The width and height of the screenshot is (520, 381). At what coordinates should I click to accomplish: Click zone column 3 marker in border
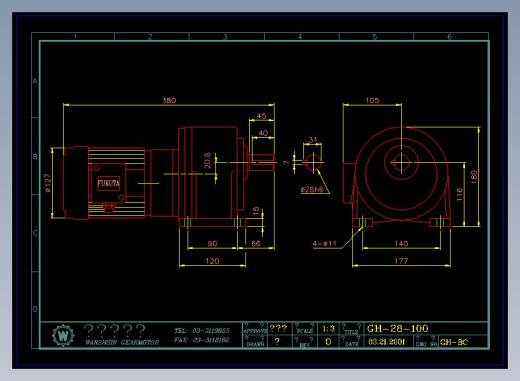coord(225,36)
